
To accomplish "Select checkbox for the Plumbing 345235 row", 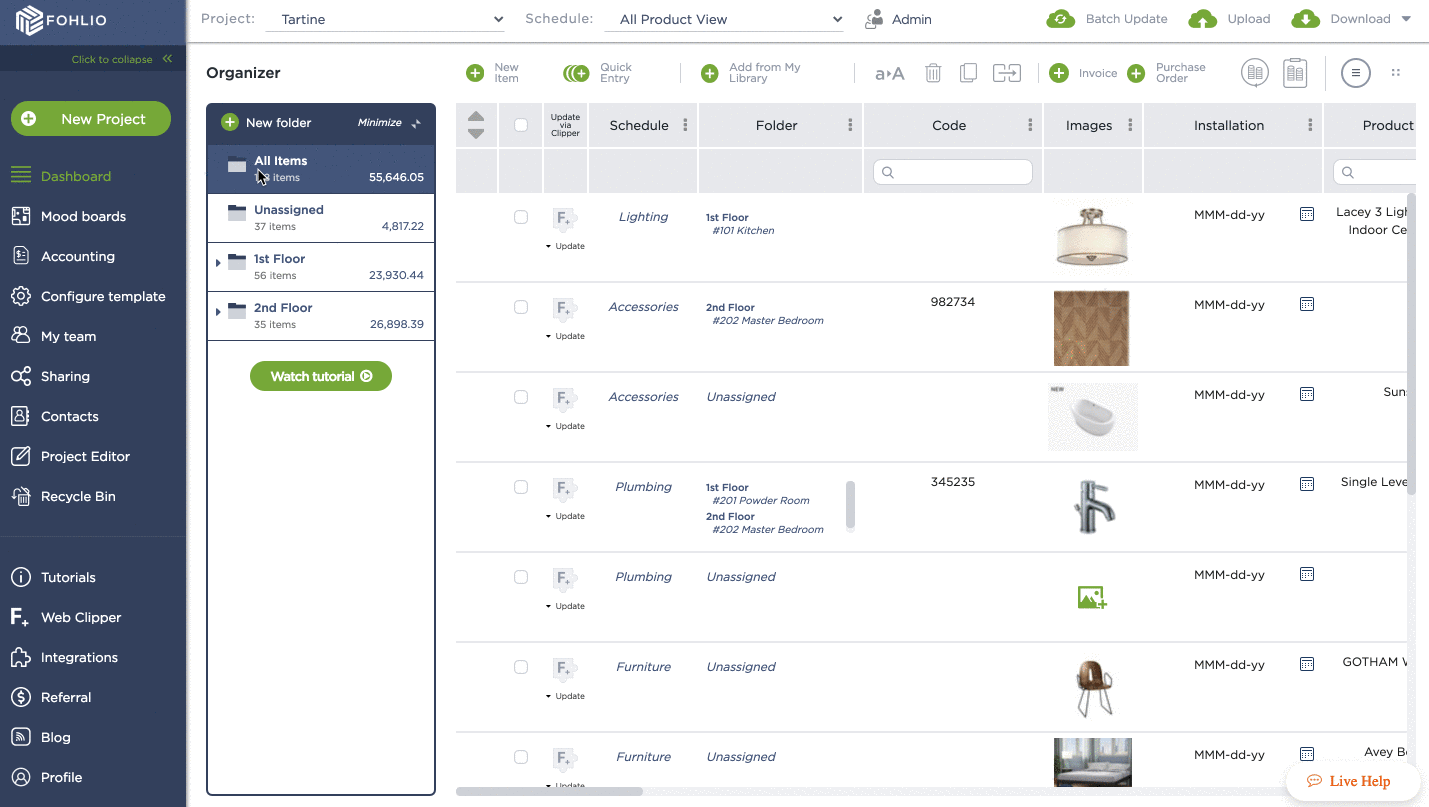I will 521,487.
